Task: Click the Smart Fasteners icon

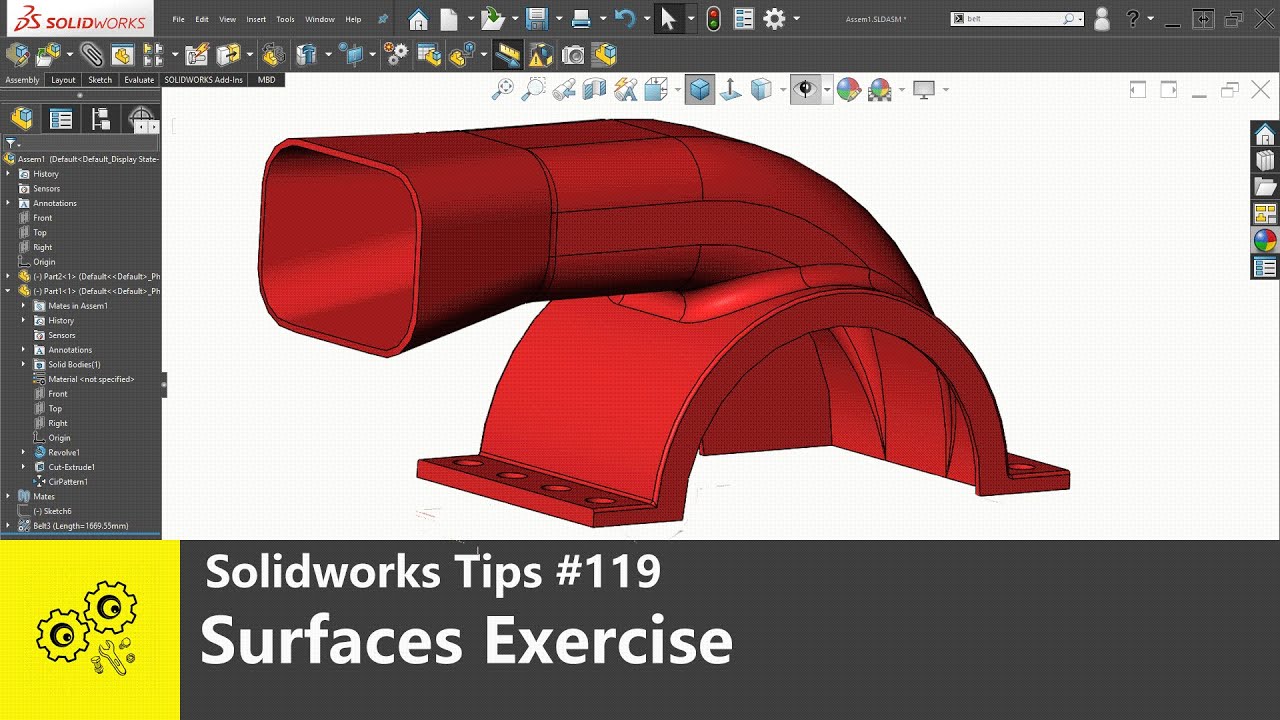Action: click(x=196, y=55)
